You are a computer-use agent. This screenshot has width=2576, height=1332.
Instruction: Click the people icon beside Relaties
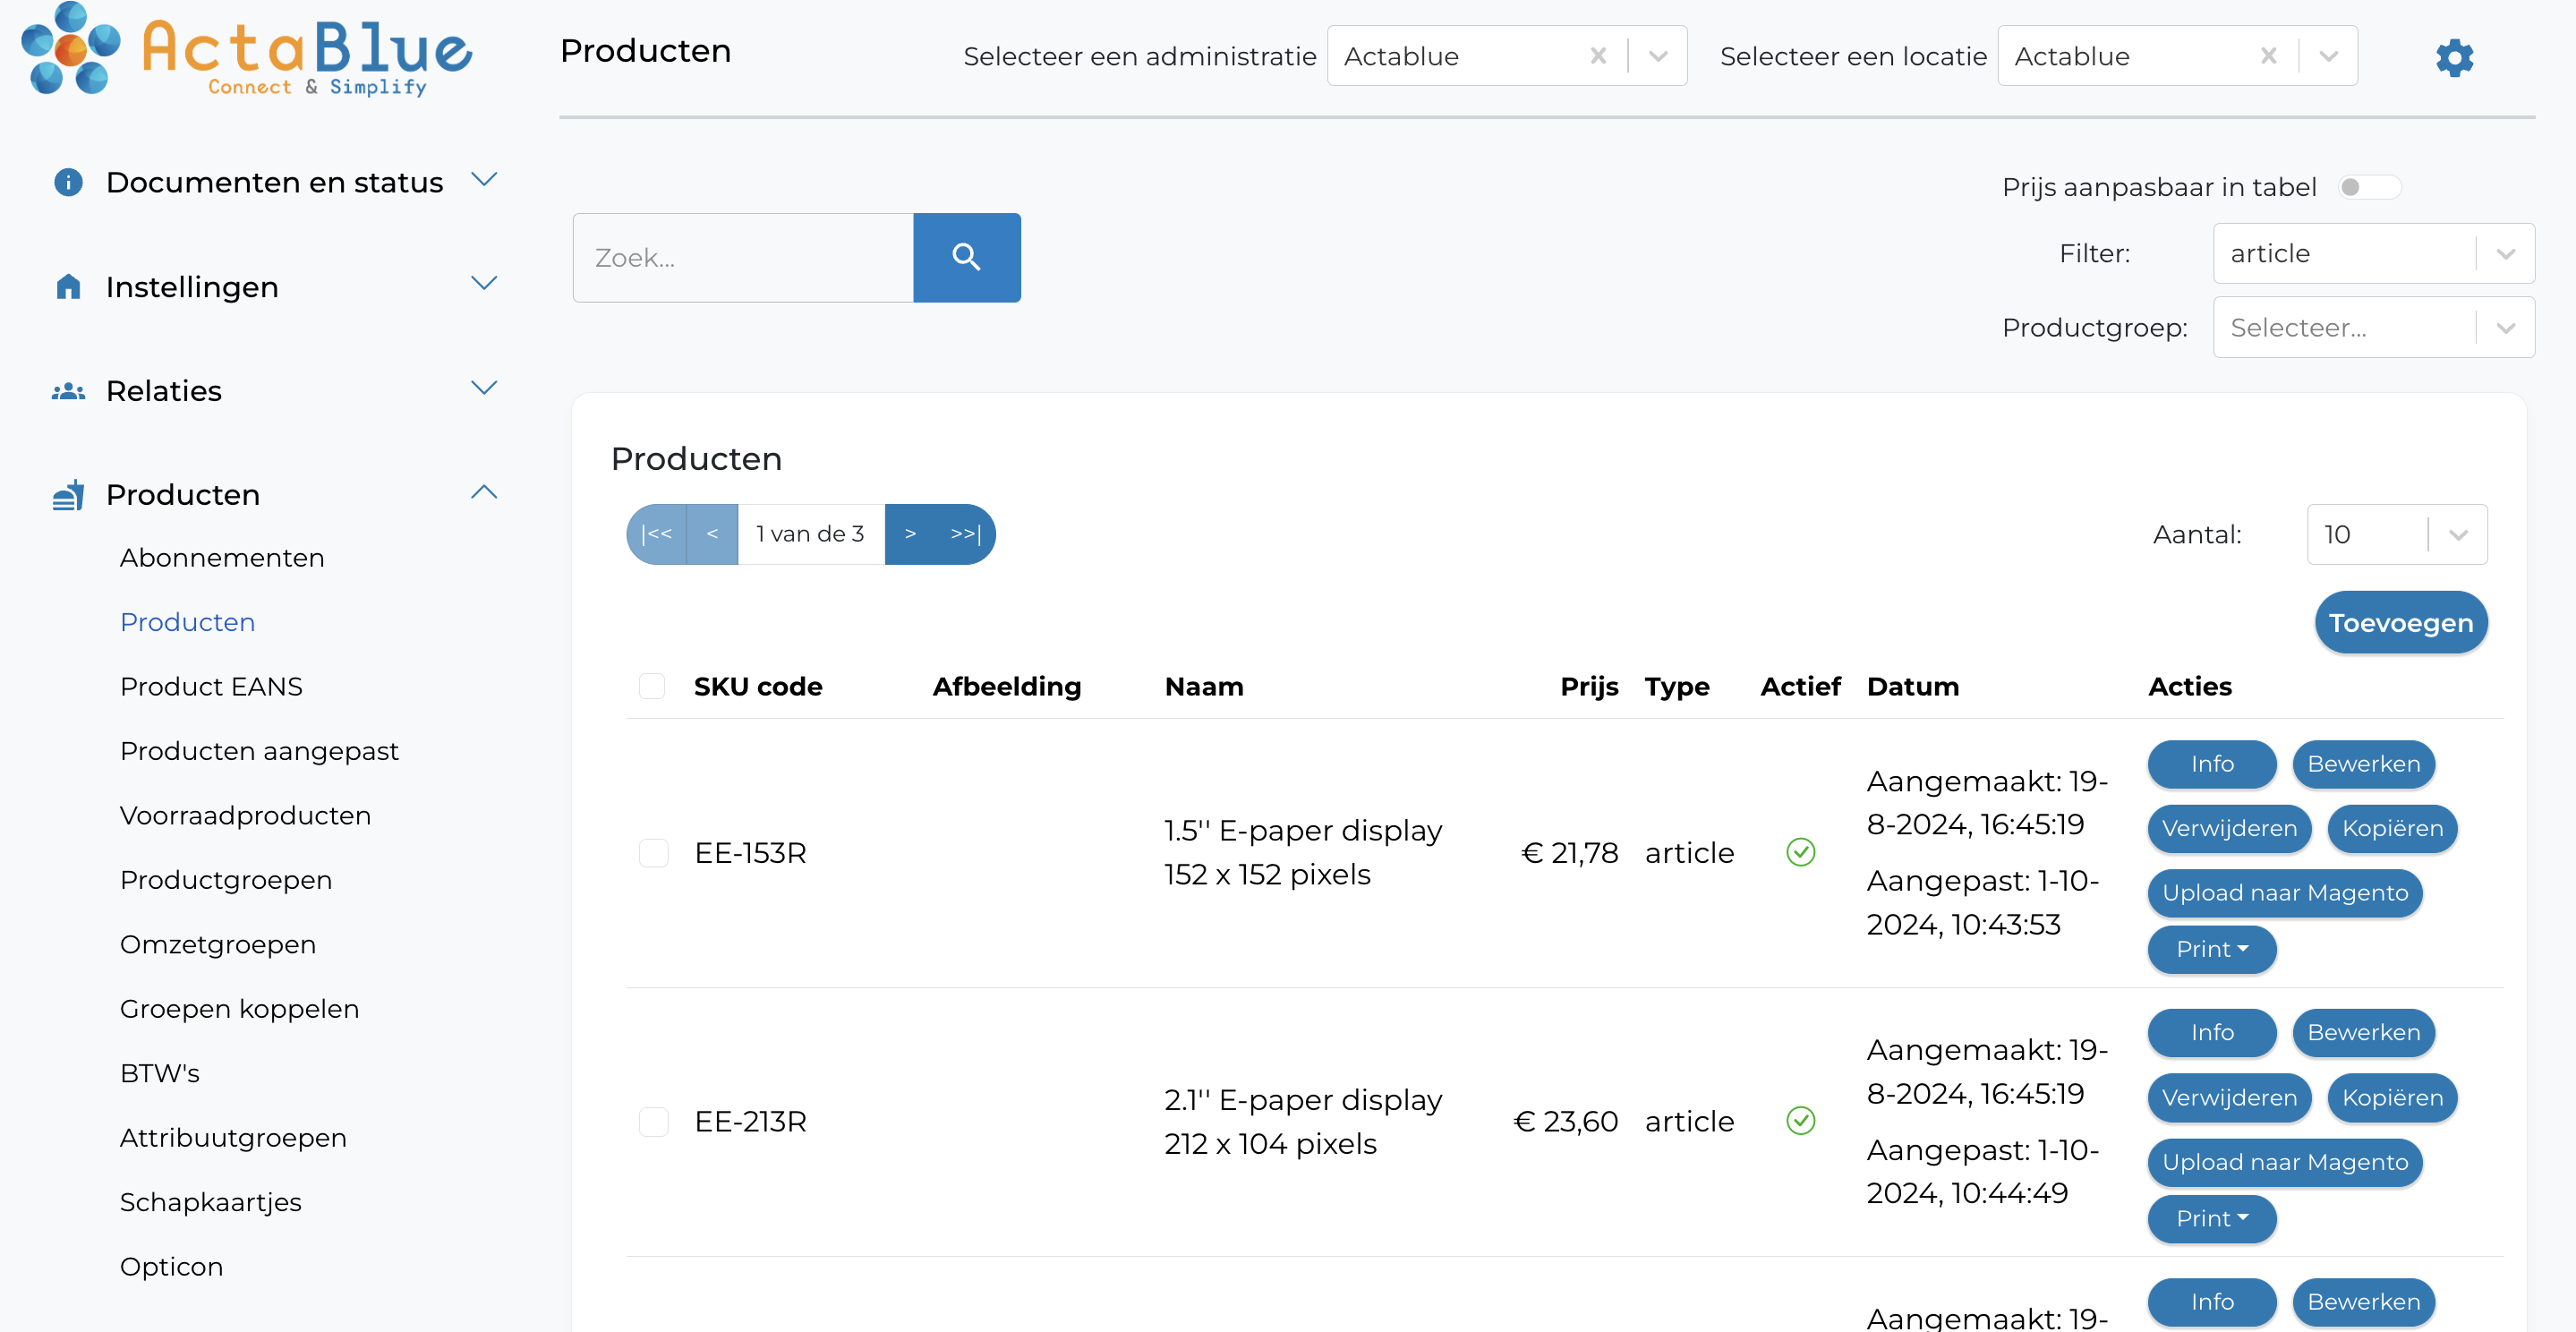coord(67,391)
